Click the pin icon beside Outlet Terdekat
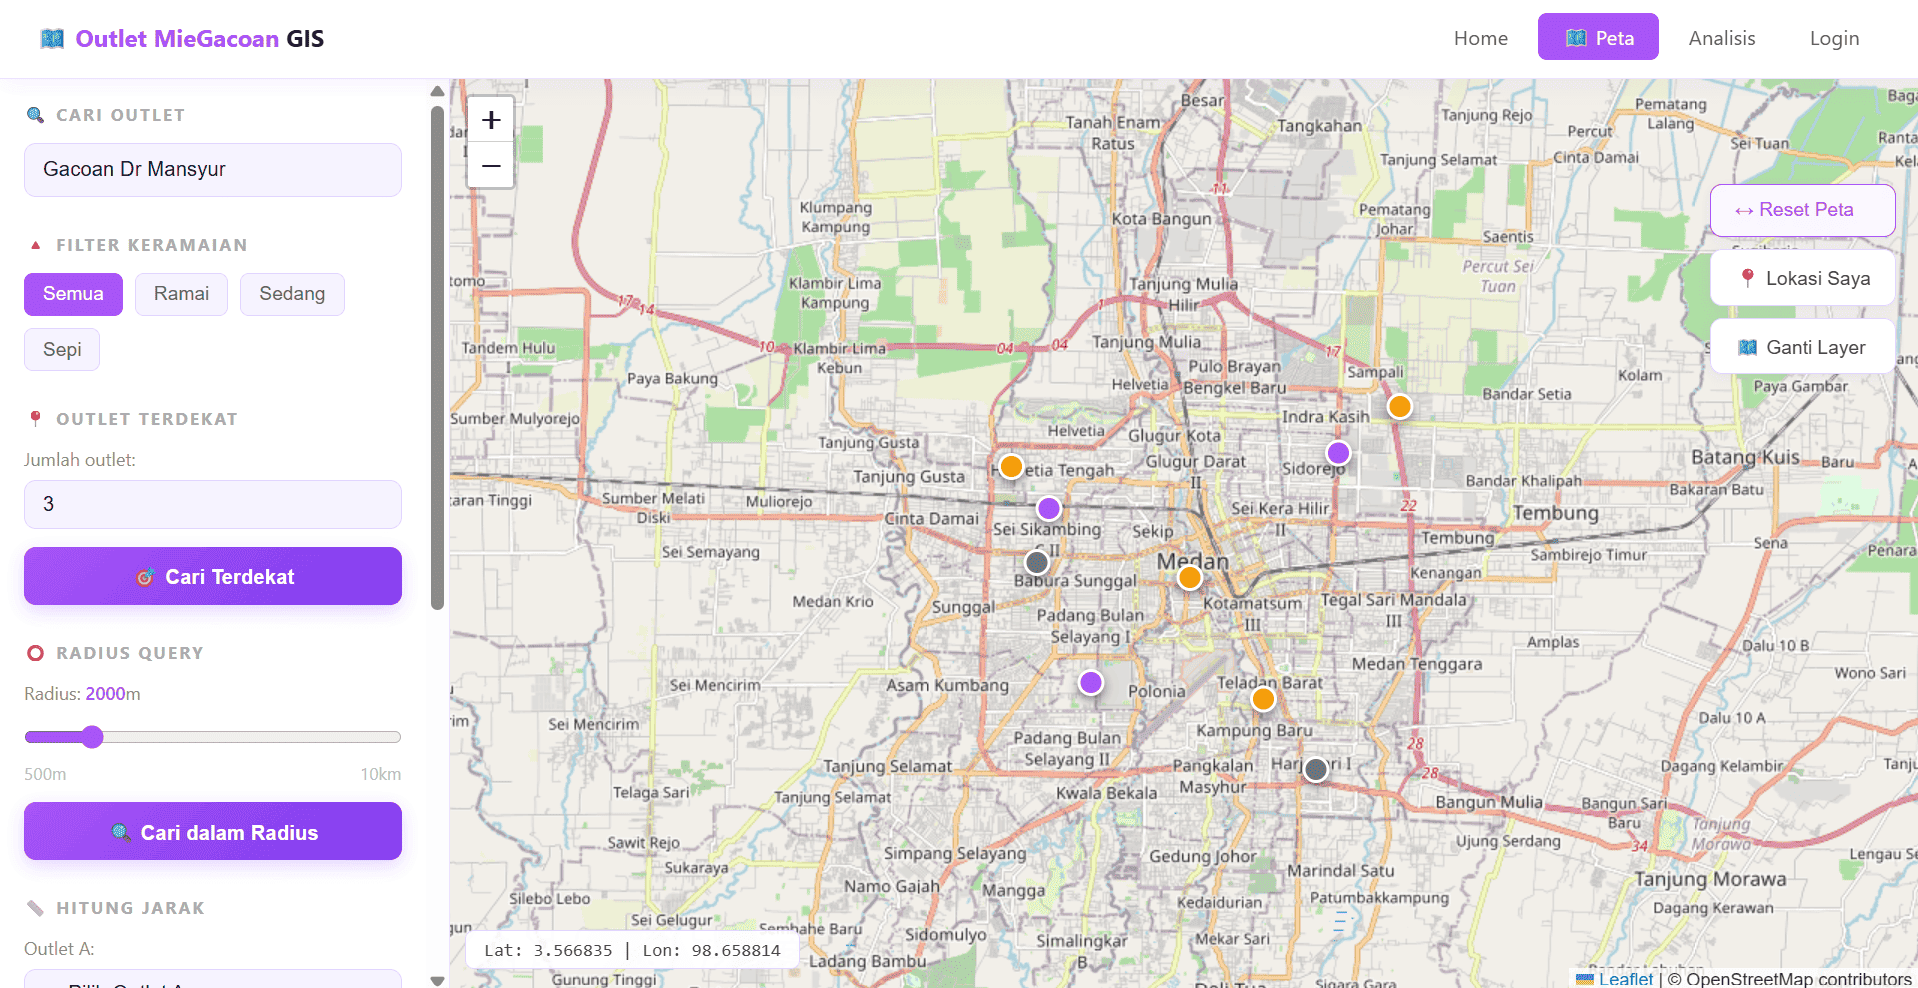The image size is (1918, 988). (x=35, y=419)
